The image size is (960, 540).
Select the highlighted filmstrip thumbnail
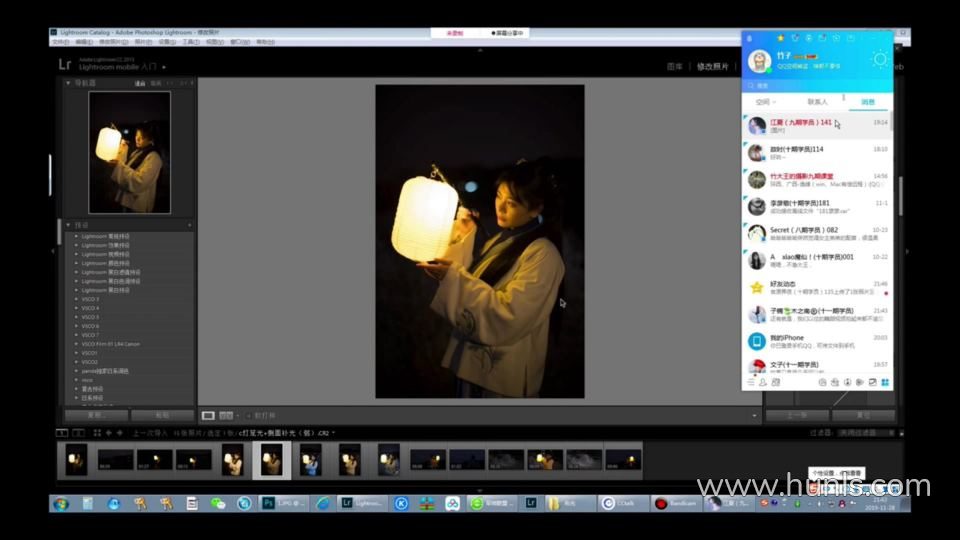point(271,460)
